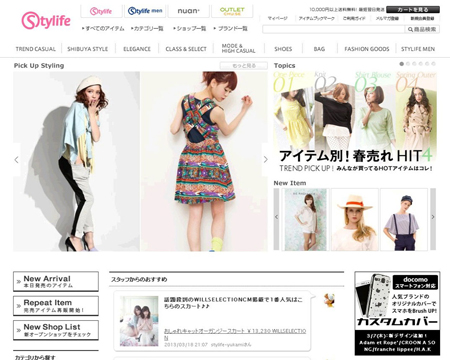
Task: Show next Pick Up Styling image
Action: coord(265,160)
